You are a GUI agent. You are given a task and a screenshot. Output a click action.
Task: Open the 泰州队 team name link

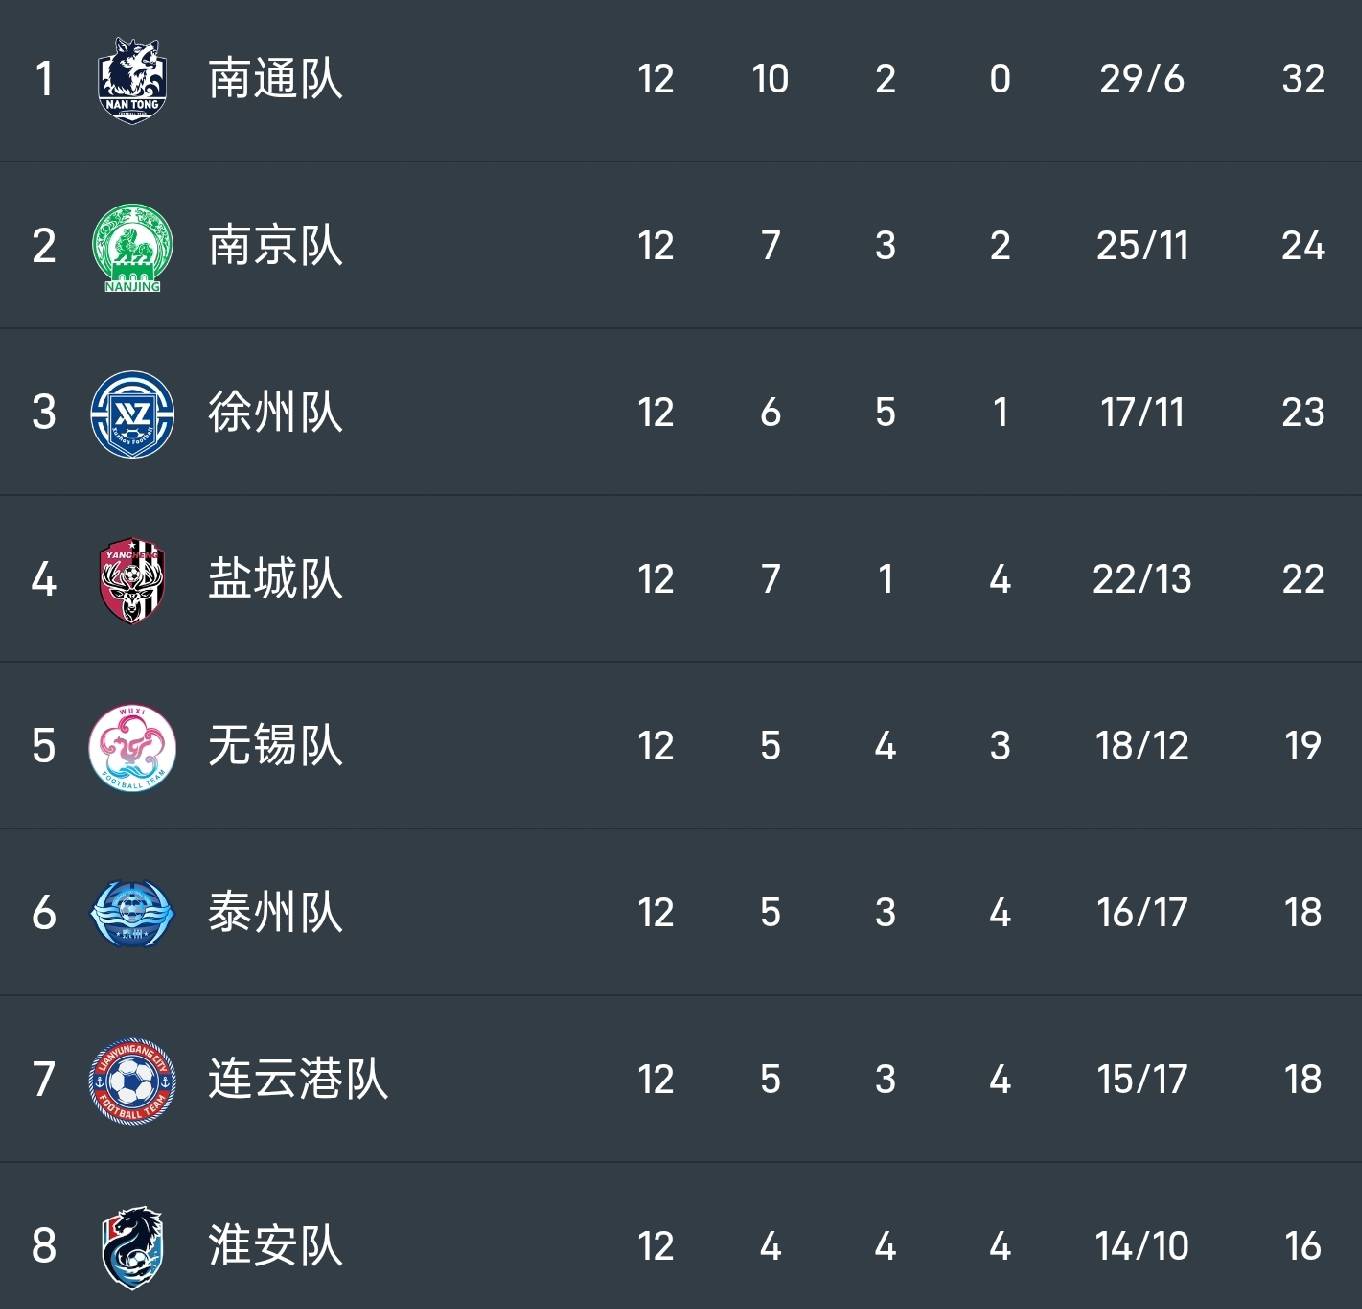click(x=275, y=912)
